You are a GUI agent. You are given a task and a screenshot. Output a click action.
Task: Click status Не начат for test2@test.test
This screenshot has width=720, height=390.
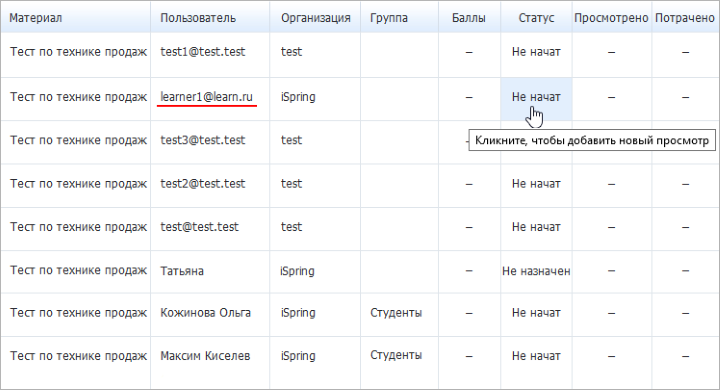click(536, 184)
